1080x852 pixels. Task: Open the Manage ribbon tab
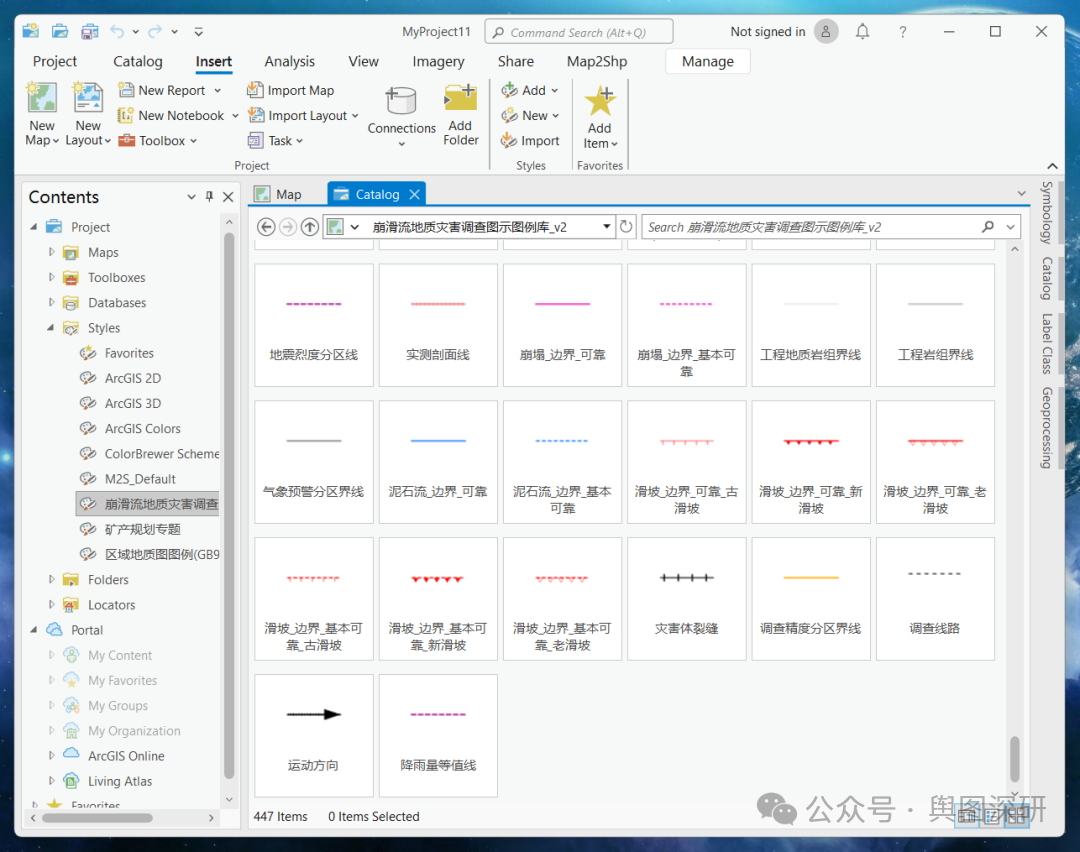[x=707, y=61]
